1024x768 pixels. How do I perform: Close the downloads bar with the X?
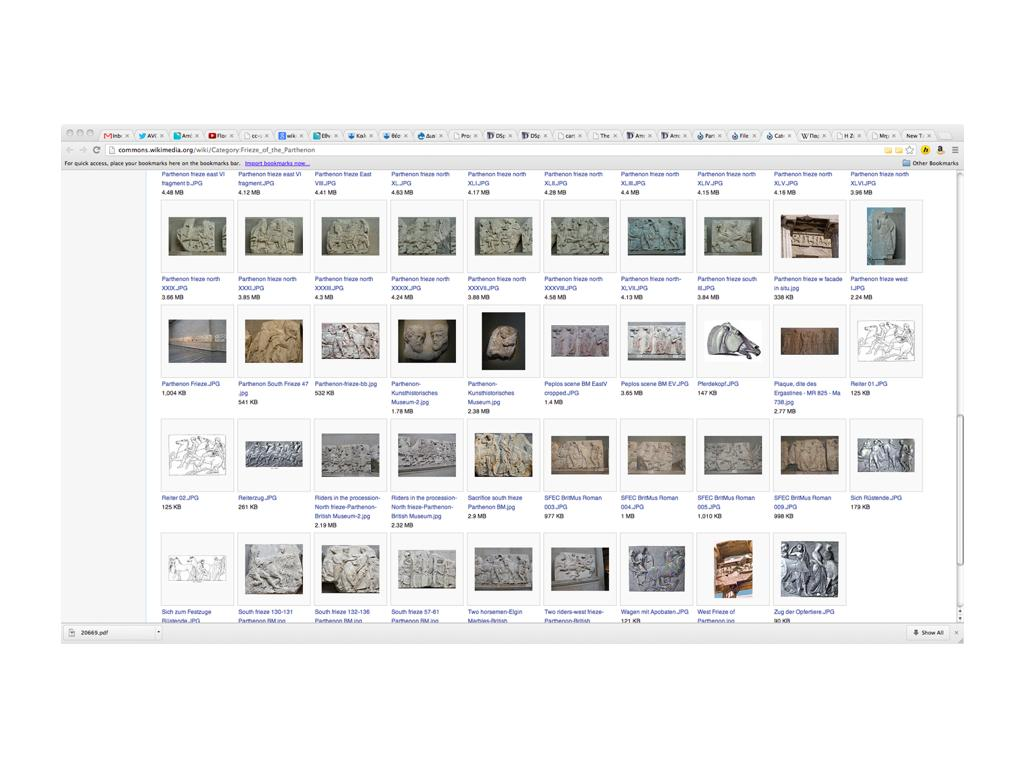coord(956,633)
